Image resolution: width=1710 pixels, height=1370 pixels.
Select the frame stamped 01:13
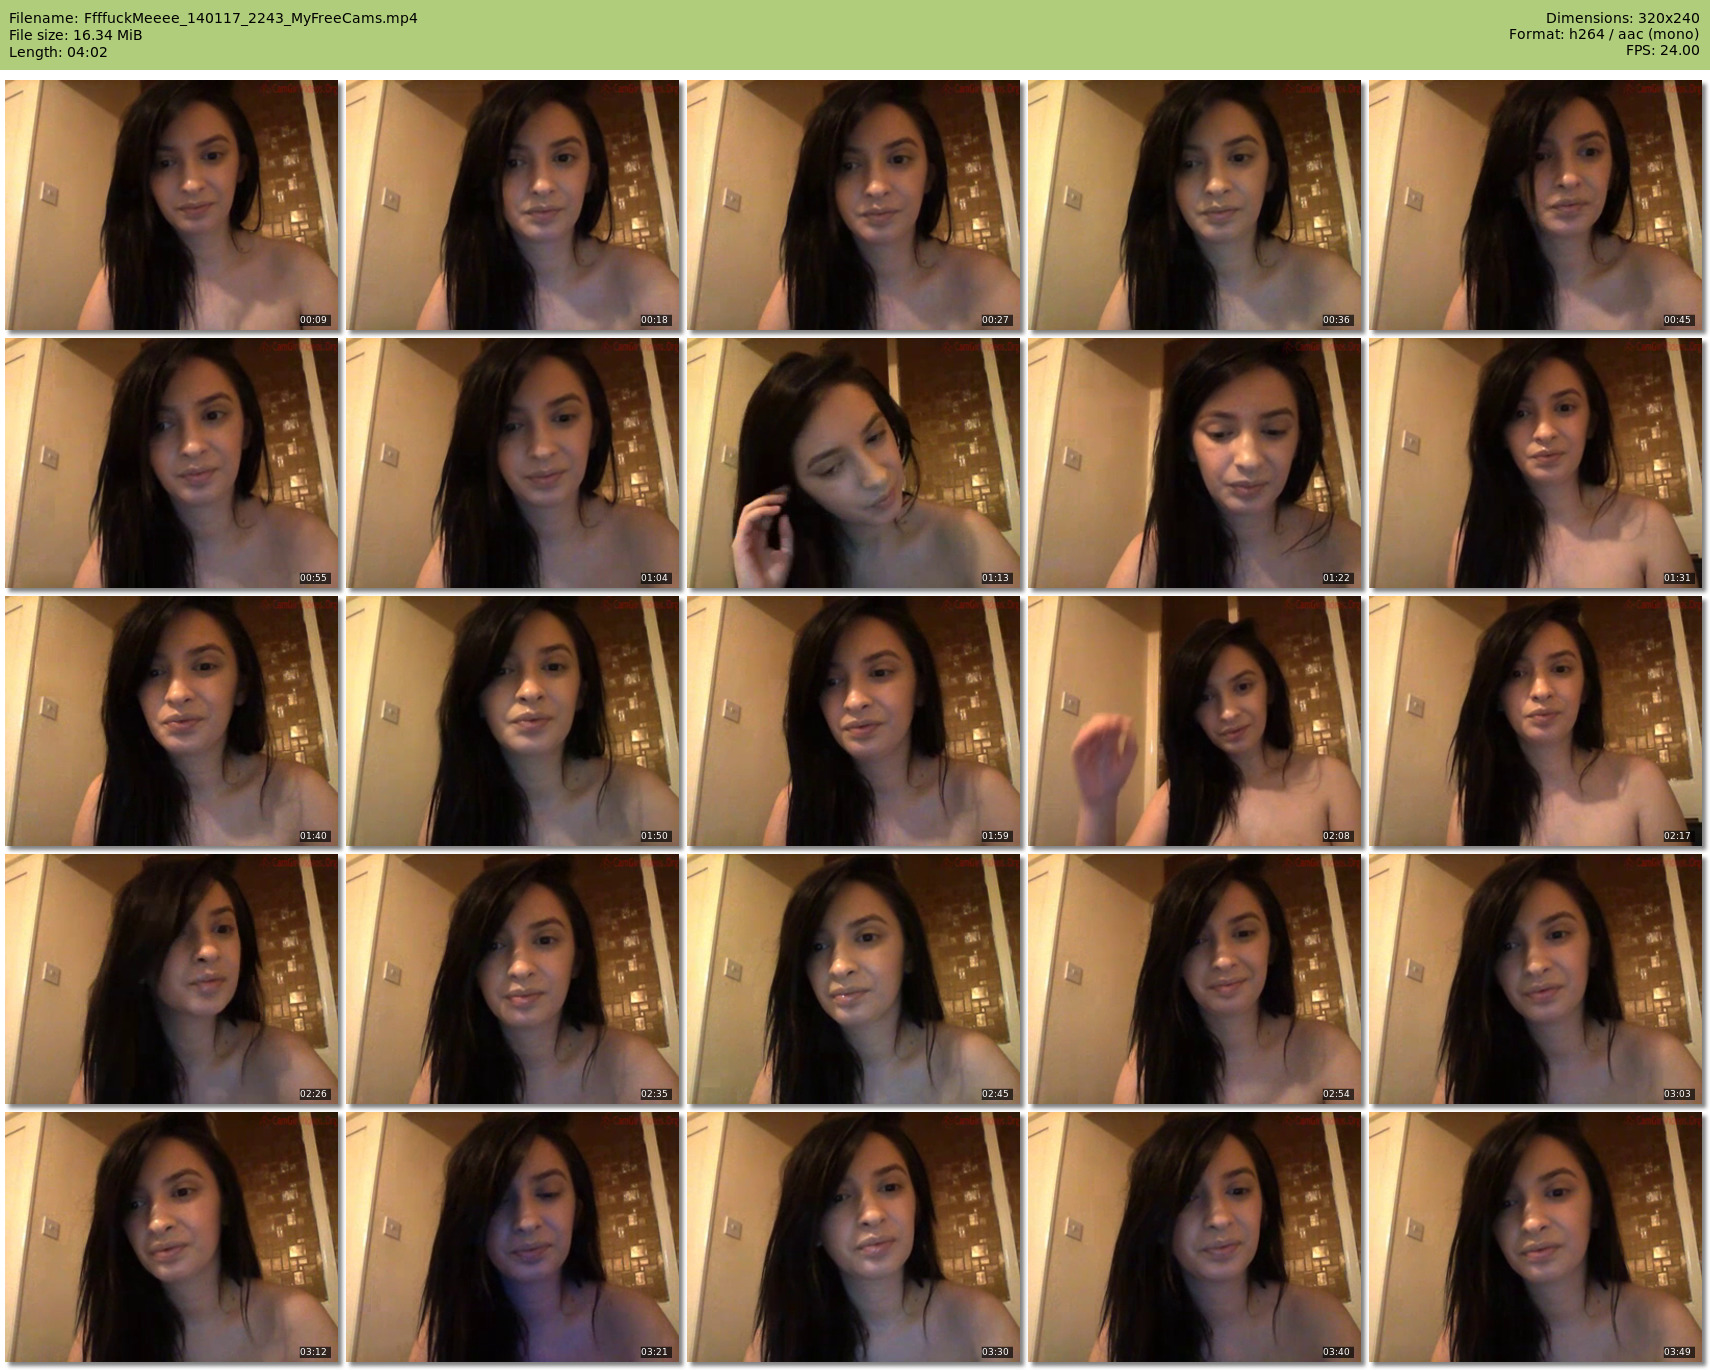click(854, 463)
